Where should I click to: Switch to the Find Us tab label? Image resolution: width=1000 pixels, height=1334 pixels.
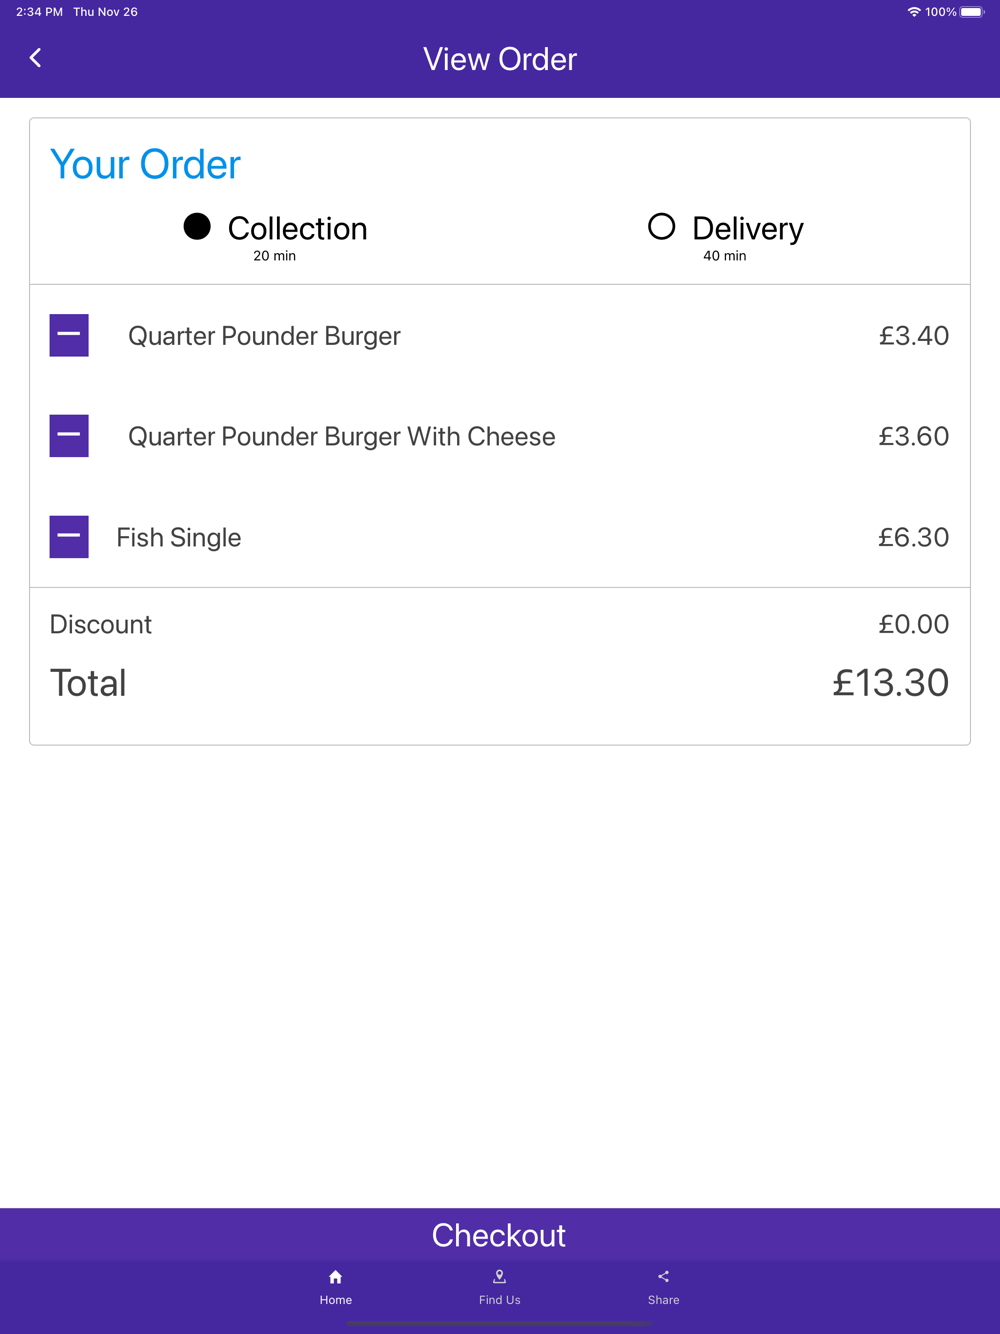pyautogui.click(x=500, y=1300)
